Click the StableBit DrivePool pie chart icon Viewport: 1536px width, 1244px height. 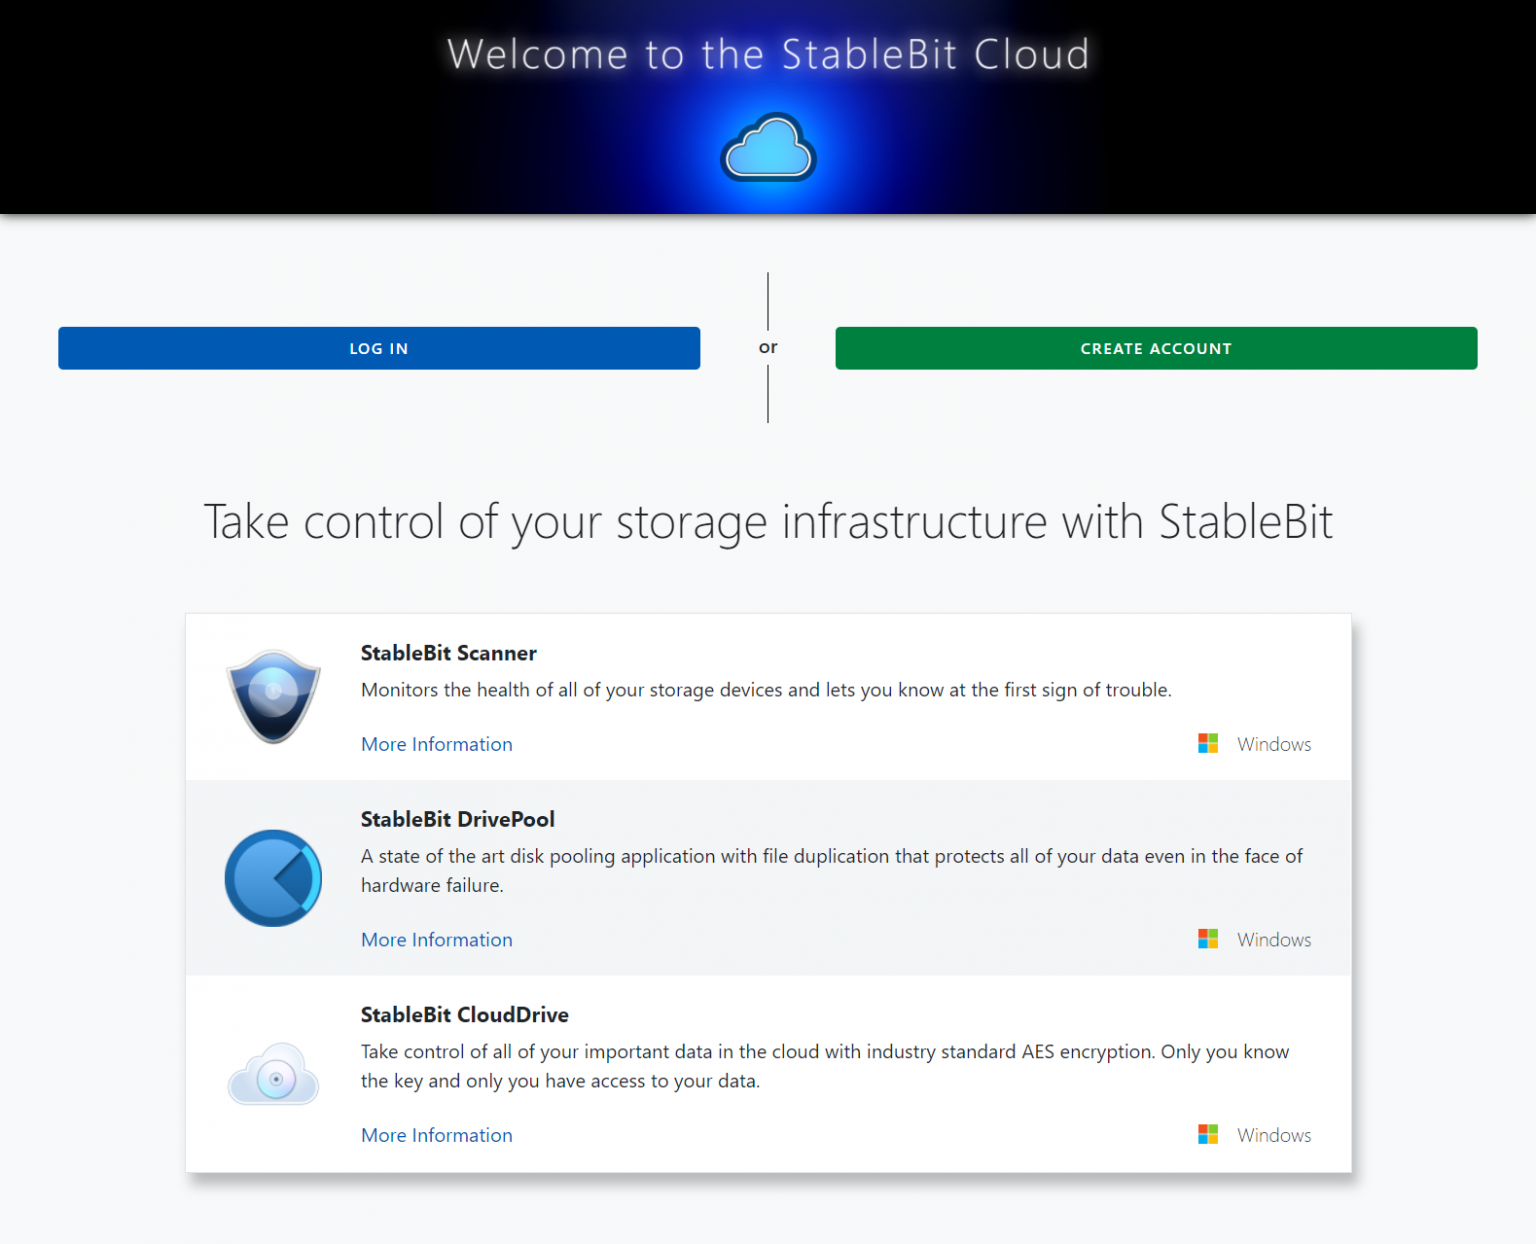(273, 878)
